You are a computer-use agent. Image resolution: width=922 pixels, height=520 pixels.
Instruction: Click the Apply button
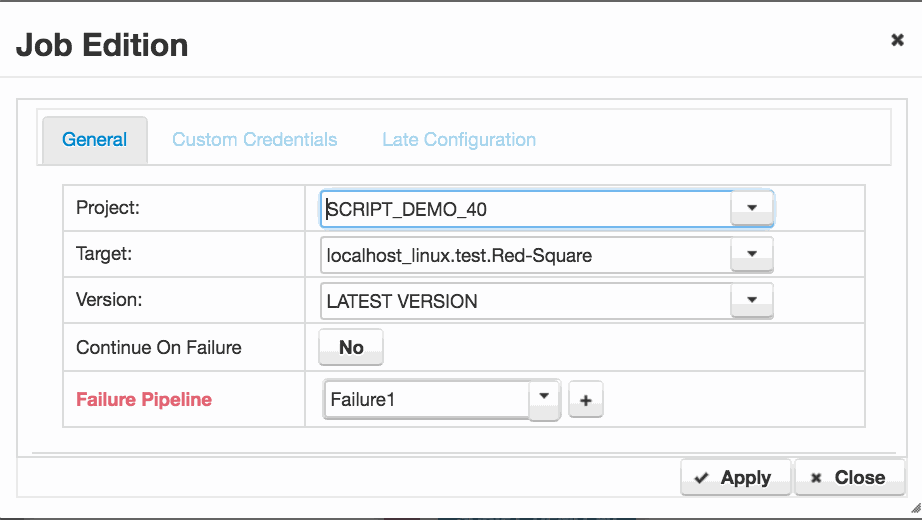point(735,477)
